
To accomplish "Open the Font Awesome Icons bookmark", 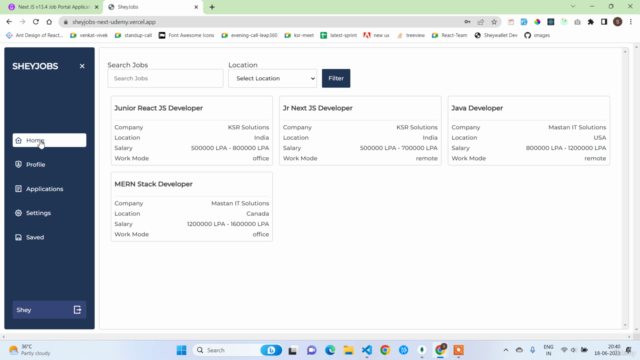I will click(187, 35).
